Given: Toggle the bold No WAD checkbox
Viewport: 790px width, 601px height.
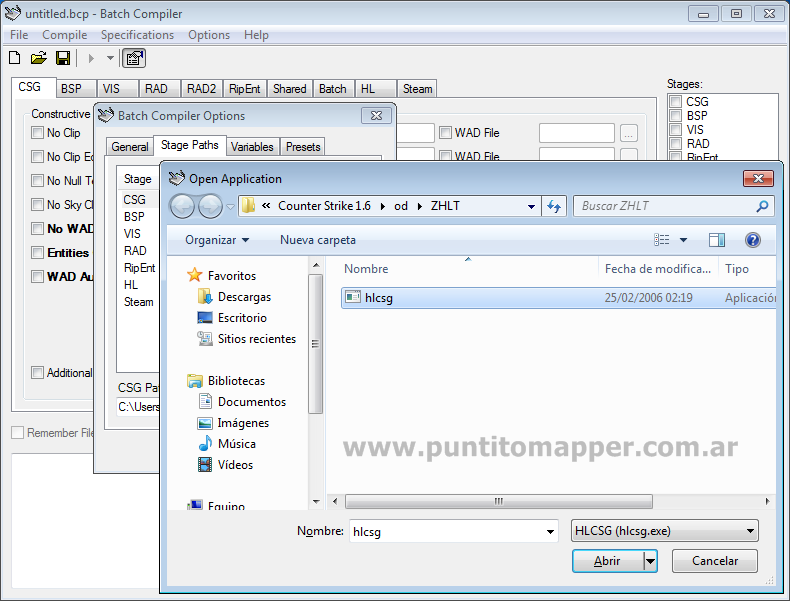Looking at the screenshot, I should click(x=37, y=229).
